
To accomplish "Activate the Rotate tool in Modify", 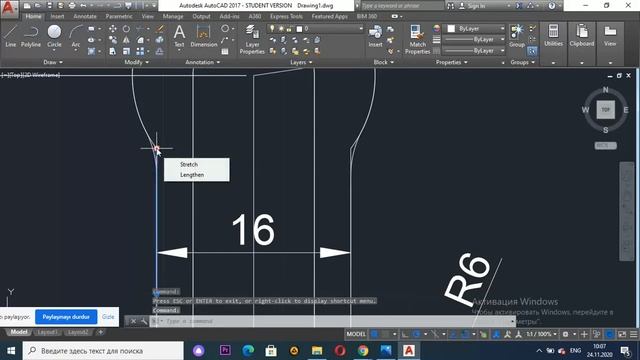I will coord(126,29).
